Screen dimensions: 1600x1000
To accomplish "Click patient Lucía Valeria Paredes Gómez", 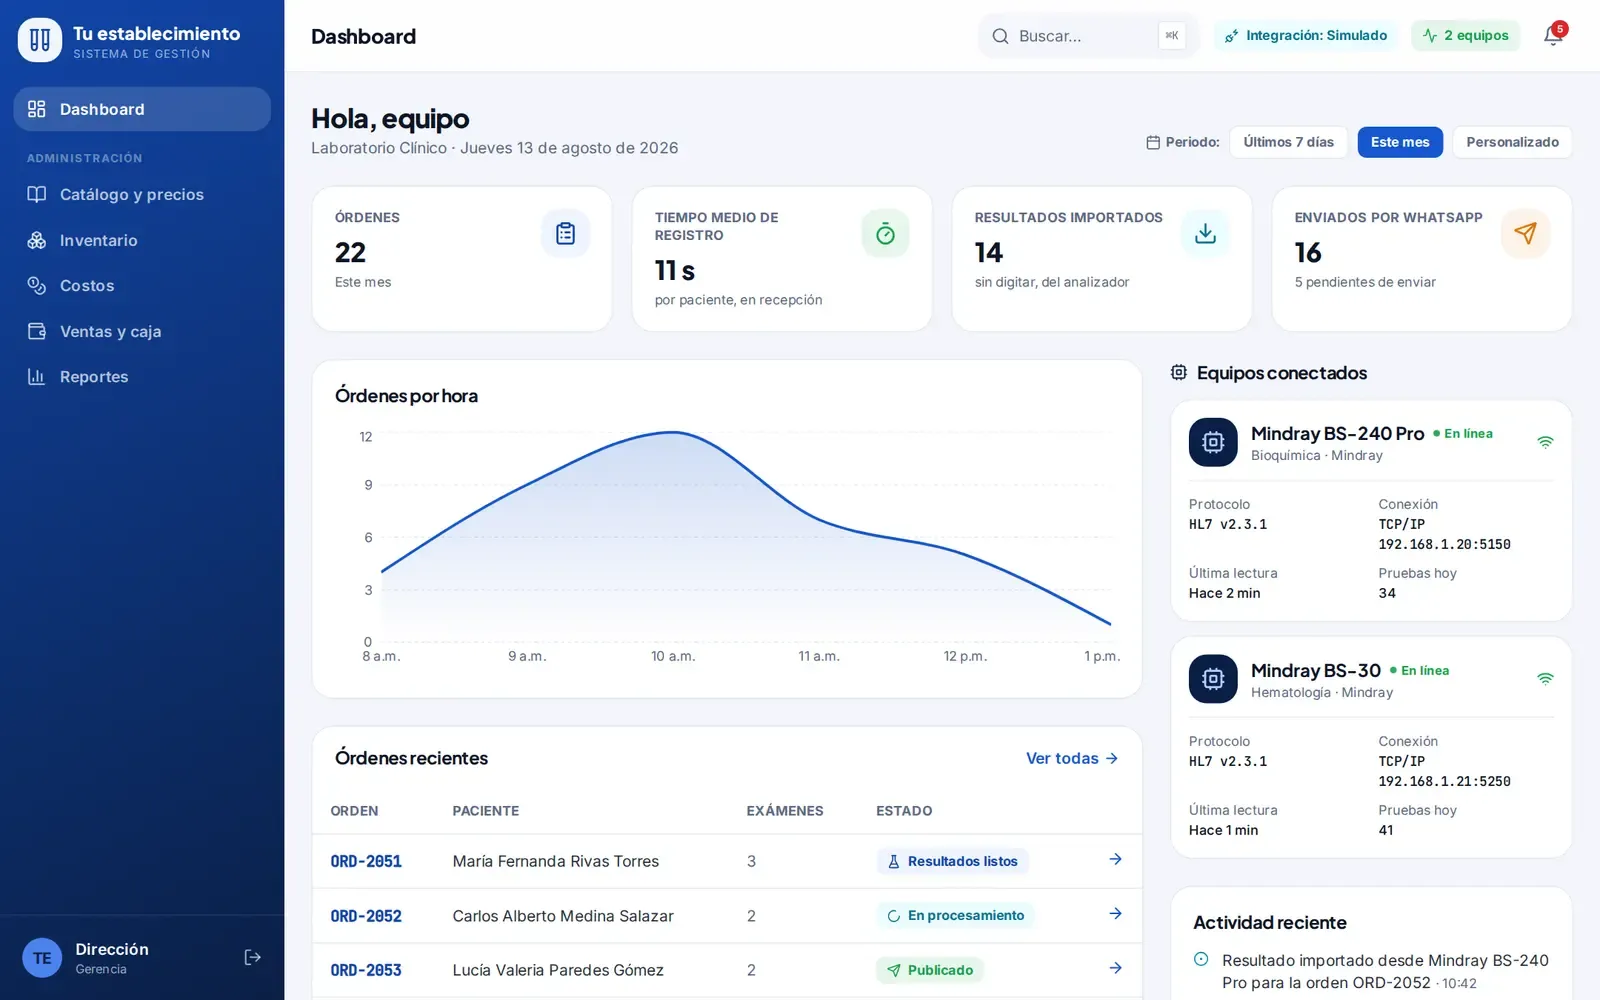I will coord(558,970).
